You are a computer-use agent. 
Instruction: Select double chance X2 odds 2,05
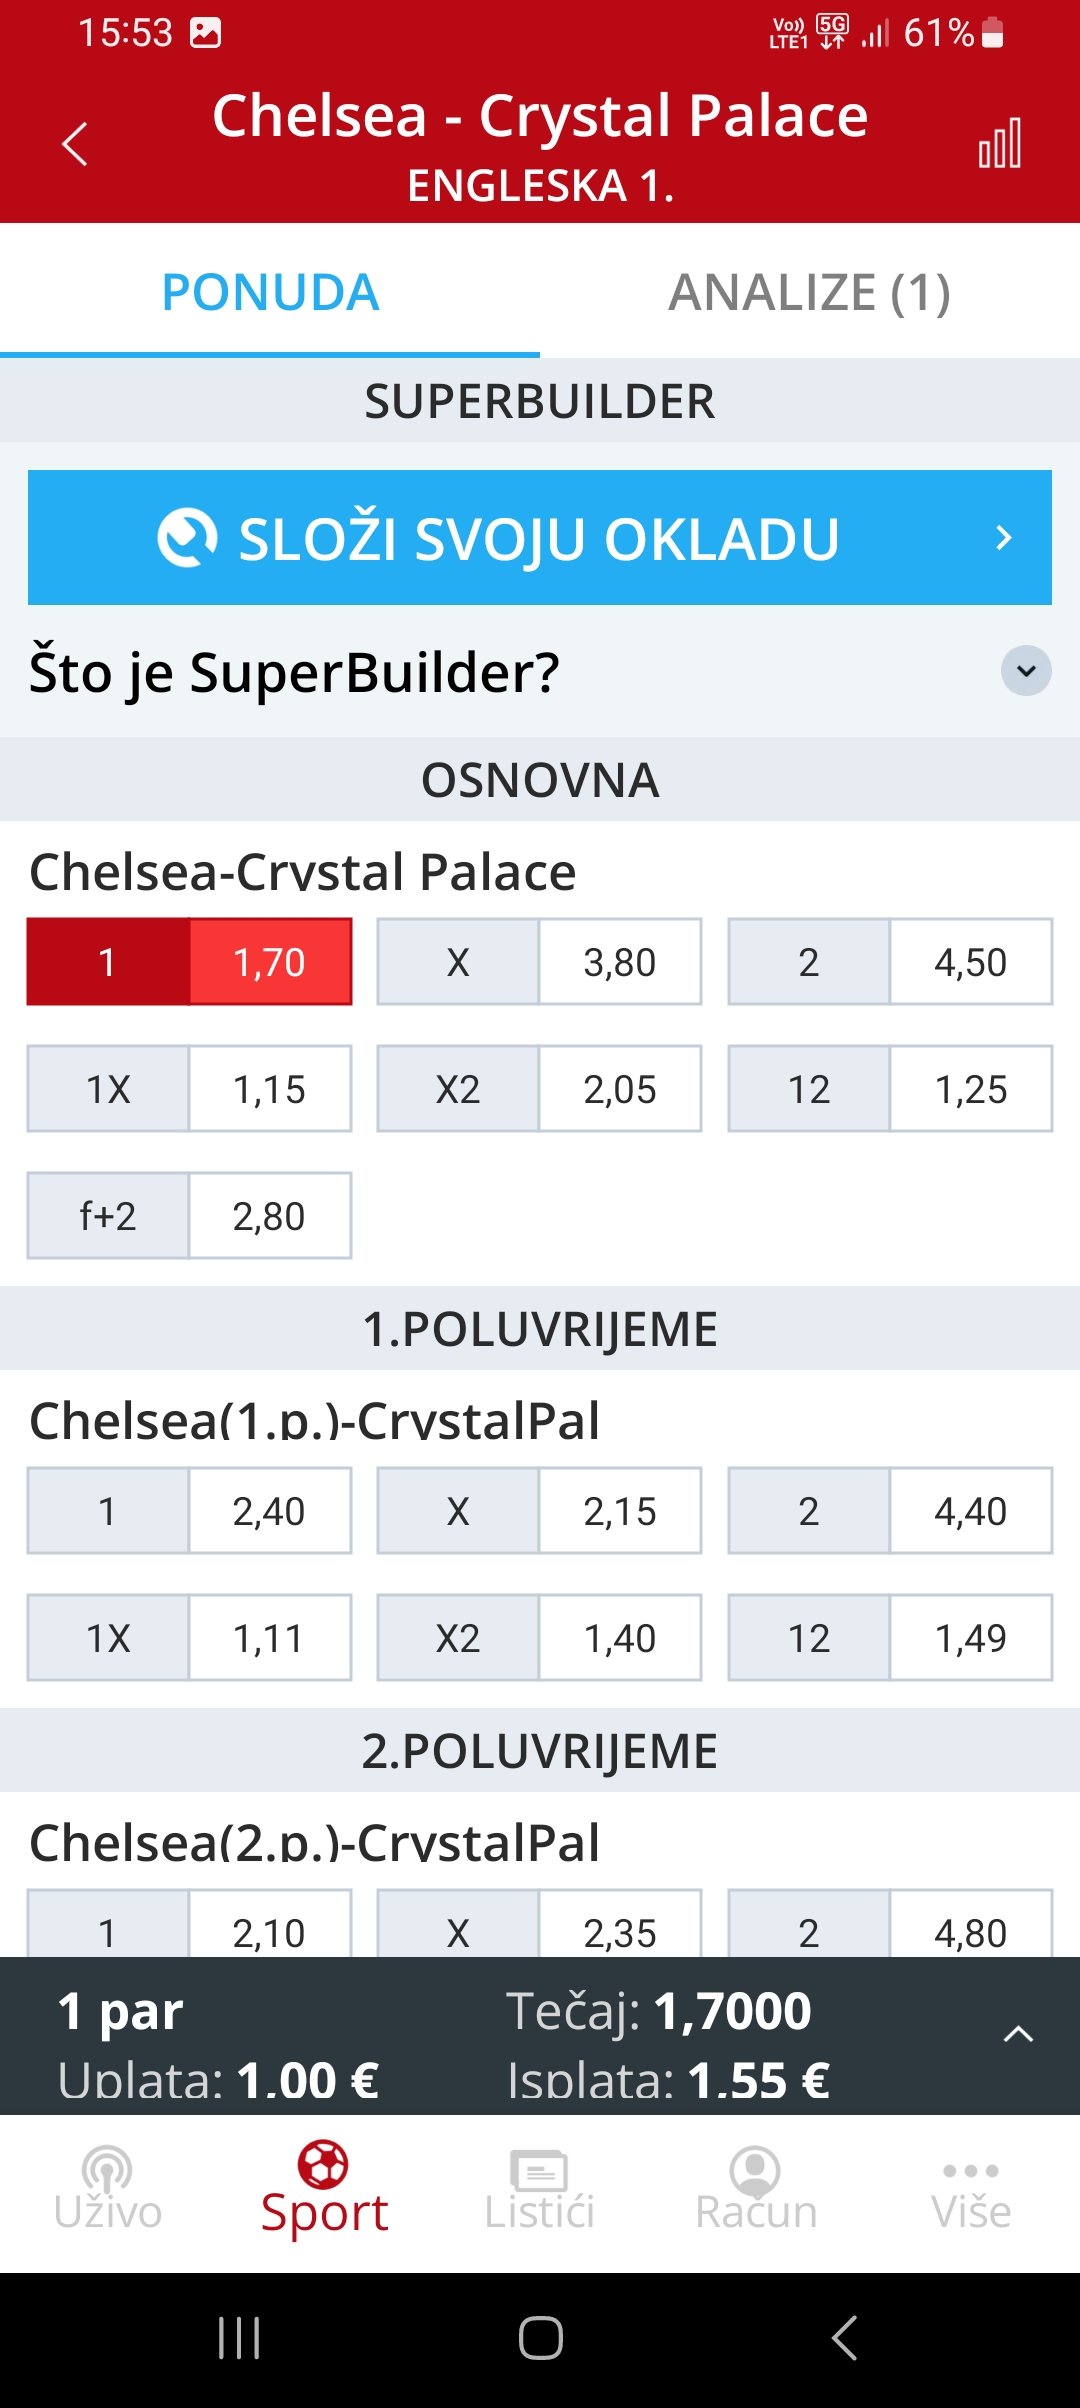(539, 1089)
